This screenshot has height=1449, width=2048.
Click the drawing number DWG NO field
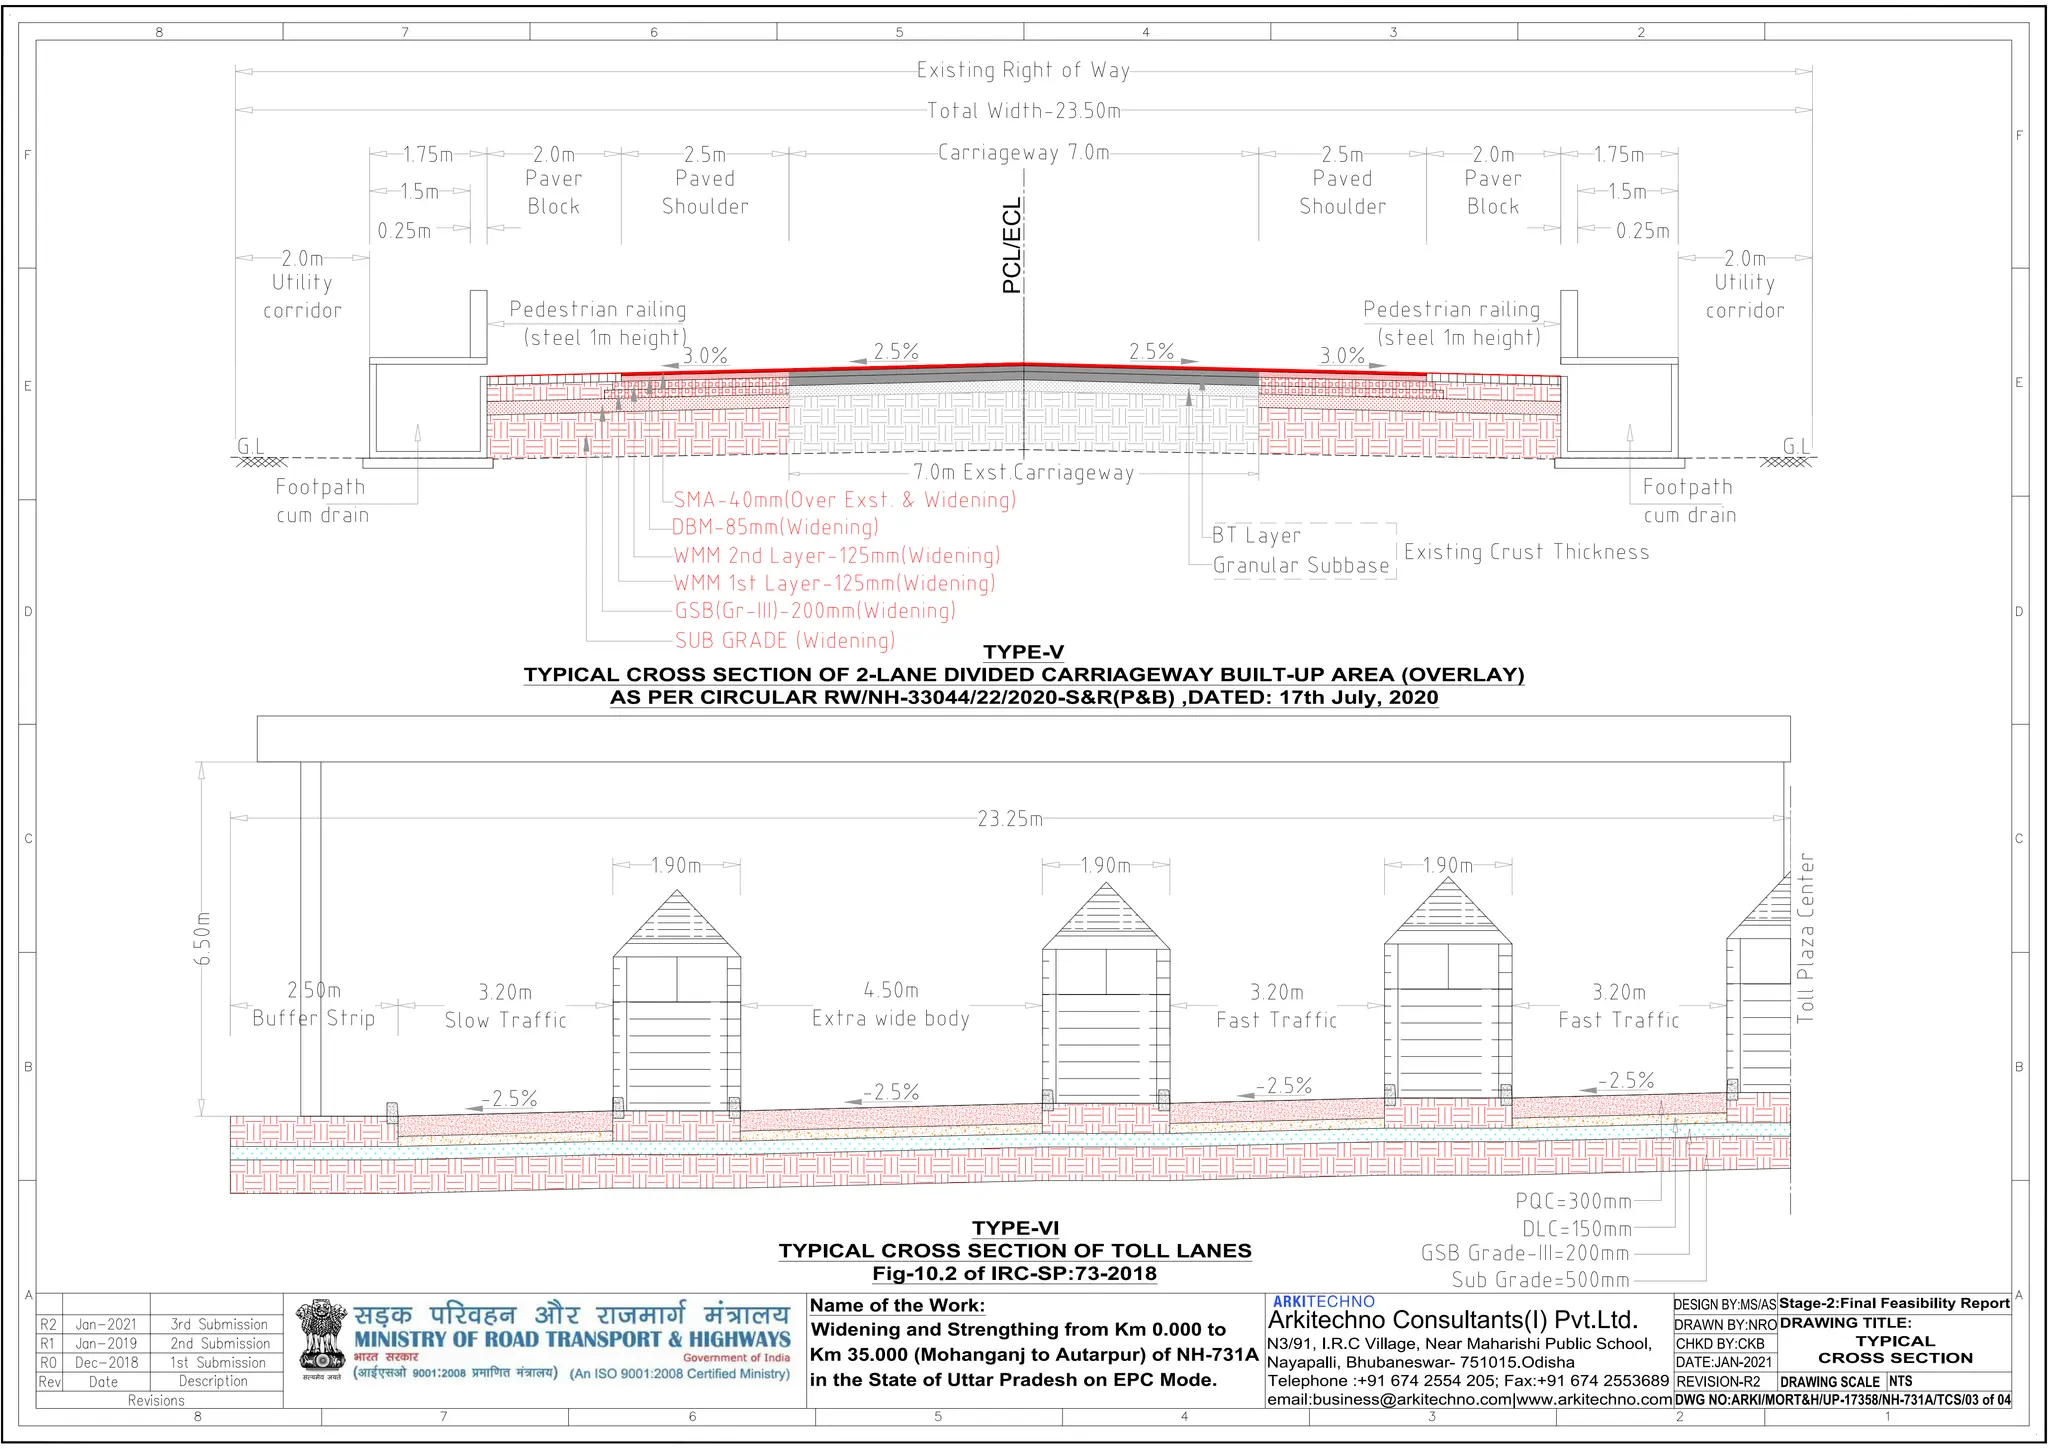(x=1842, y=1400)
